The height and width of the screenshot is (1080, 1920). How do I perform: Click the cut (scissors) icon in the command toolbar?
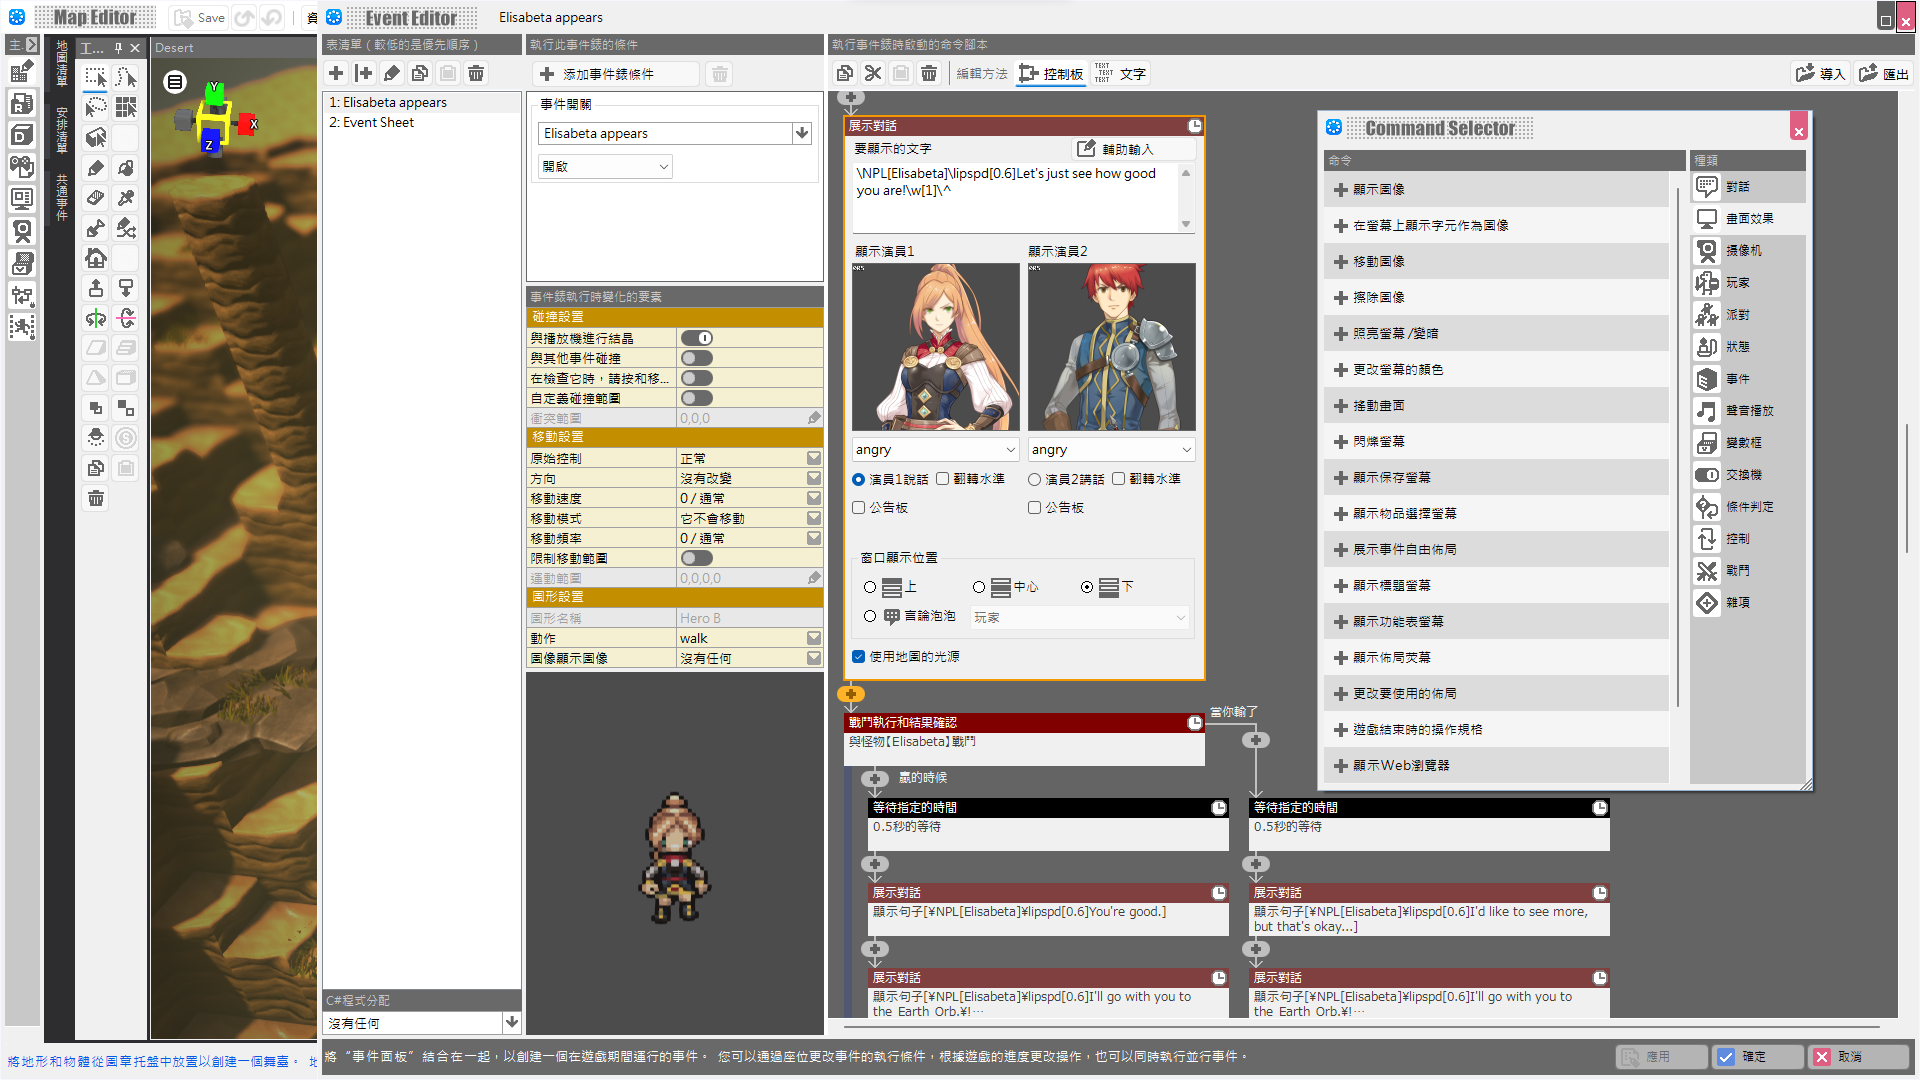[873, 73]
